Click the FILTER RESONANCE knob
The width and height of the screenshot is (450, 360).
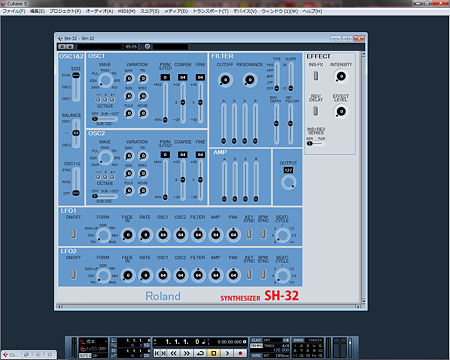250,80
